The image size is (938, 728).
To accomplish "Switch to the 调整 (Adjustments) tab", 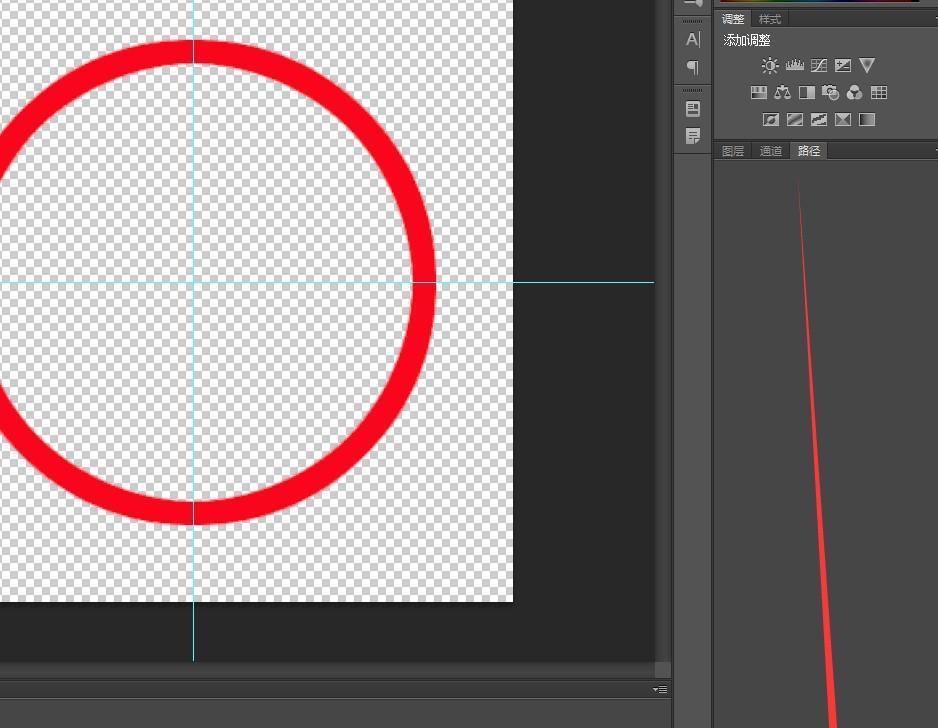I will (x=732, y=19).
